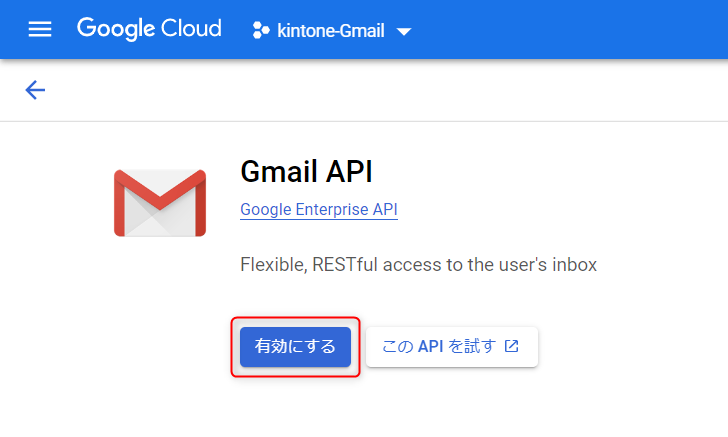Expand the kintone-Gmail dropdown arrow
The width and height of the screenshot is (728, 437).
(x=404, y=31)
